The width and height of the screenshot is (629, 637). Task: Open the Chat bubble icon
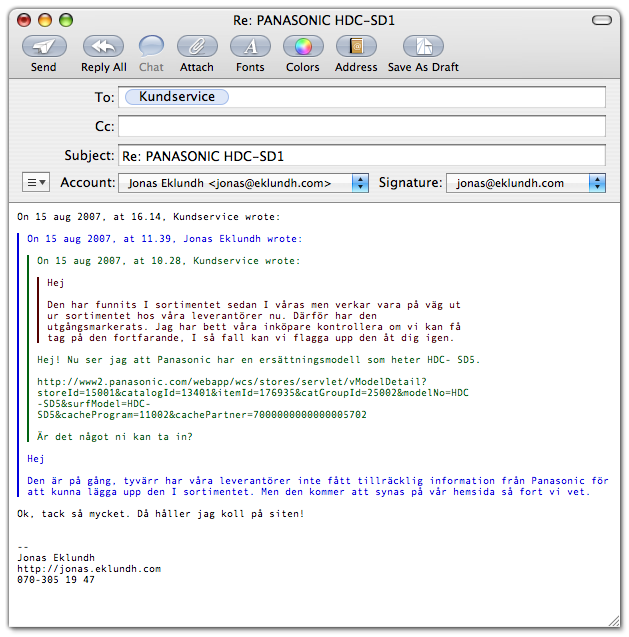pos(151,46)
